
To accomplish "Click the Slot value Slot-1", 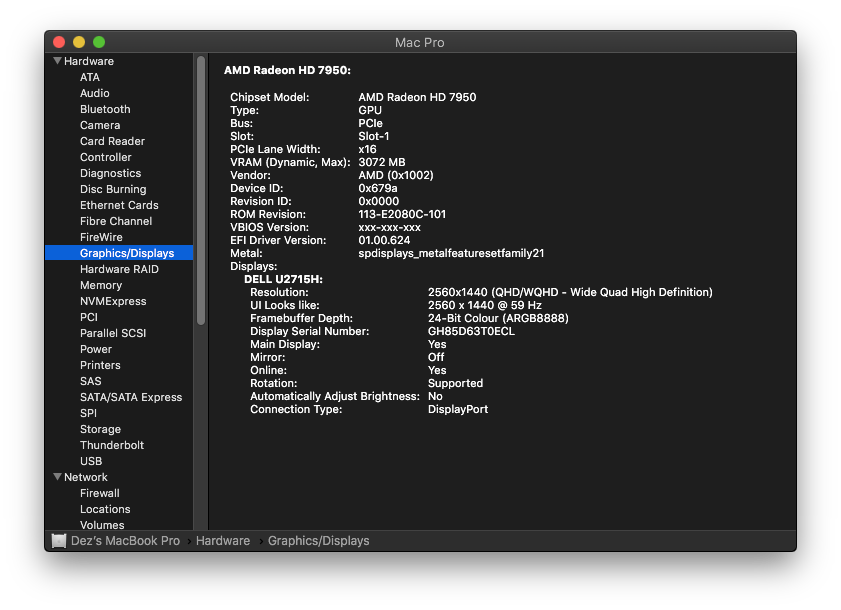I will click(374, 136).
